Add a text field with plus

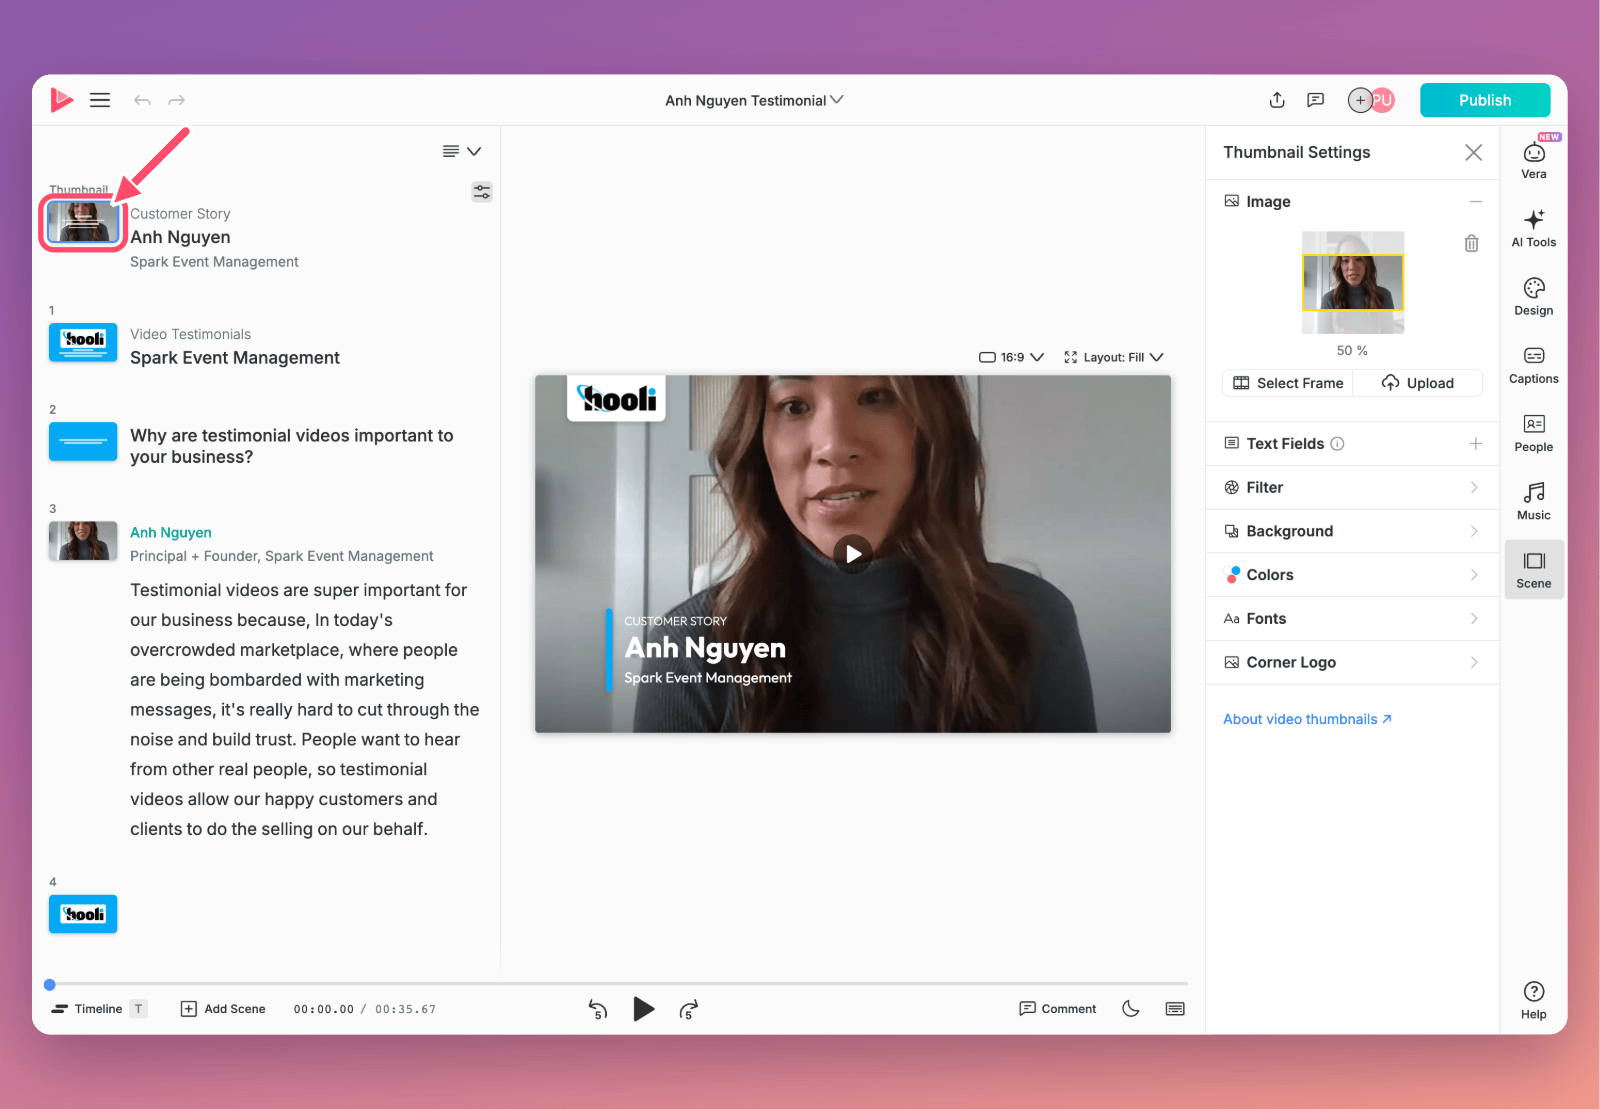coord(1475,444)
